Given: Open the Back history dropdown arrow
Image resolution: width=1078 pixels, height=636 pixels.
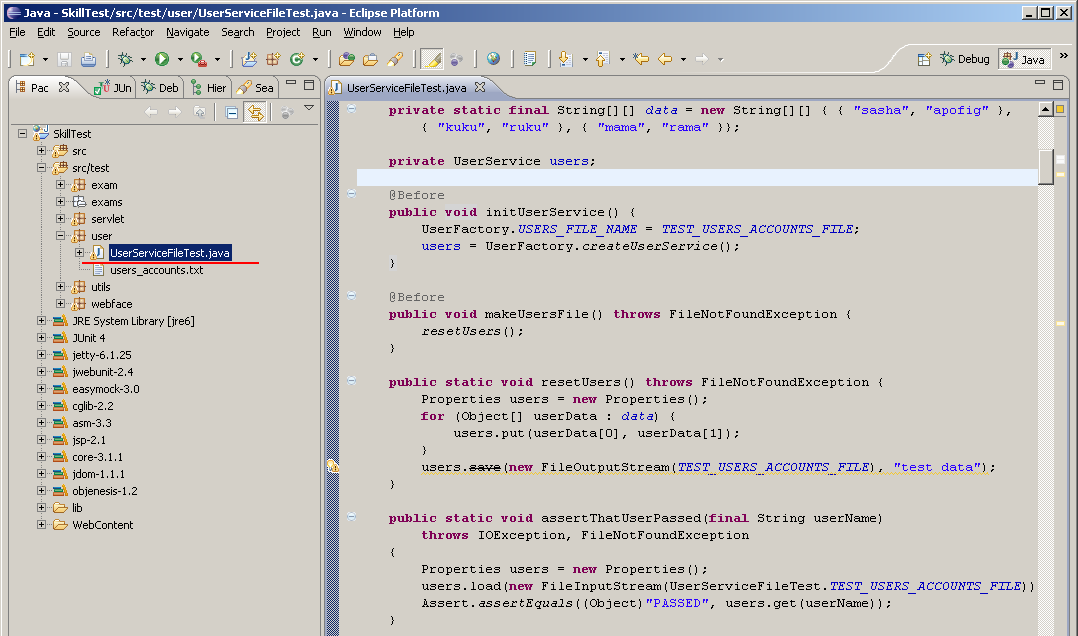Looking at the screenshot, I should [683, 59].
